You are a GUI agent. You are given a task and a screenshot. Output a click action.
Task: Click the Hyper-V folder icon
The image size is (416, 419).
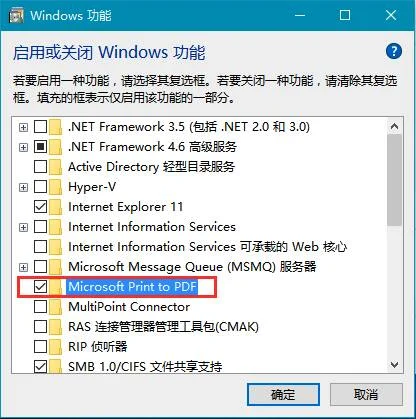point(55,187)
